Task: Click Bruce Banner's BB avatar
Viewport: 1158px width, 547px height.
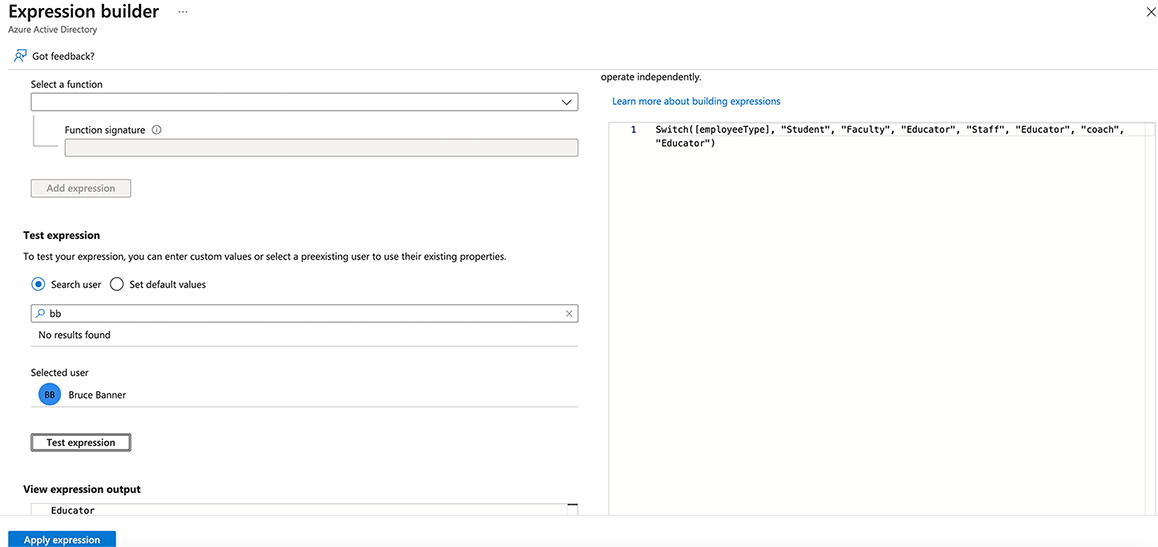Action: tap(49, 395)
